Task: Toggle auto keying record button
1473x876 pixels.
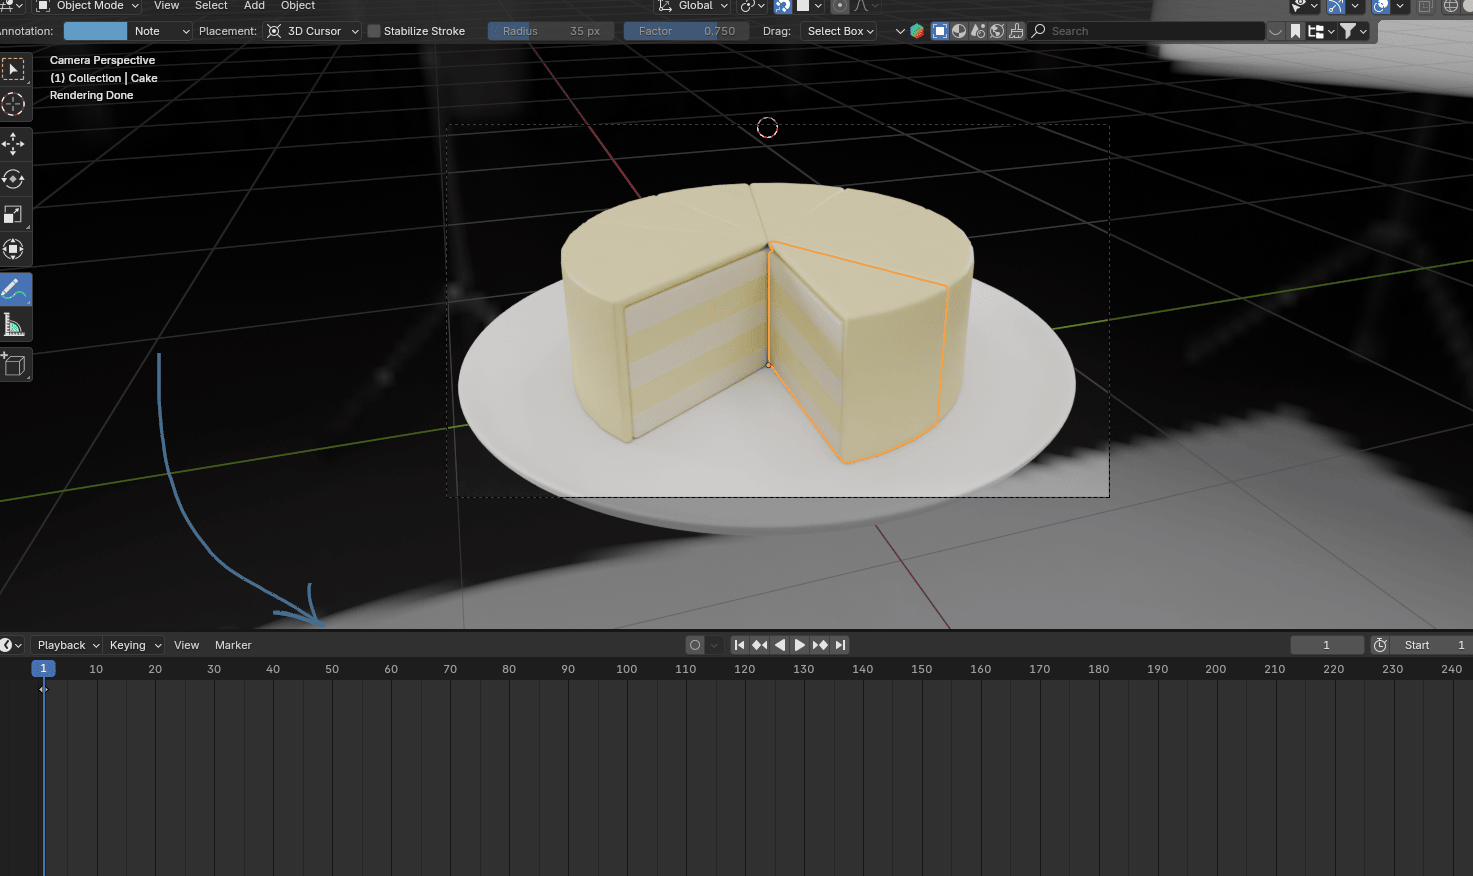Action: click(695, 645)
